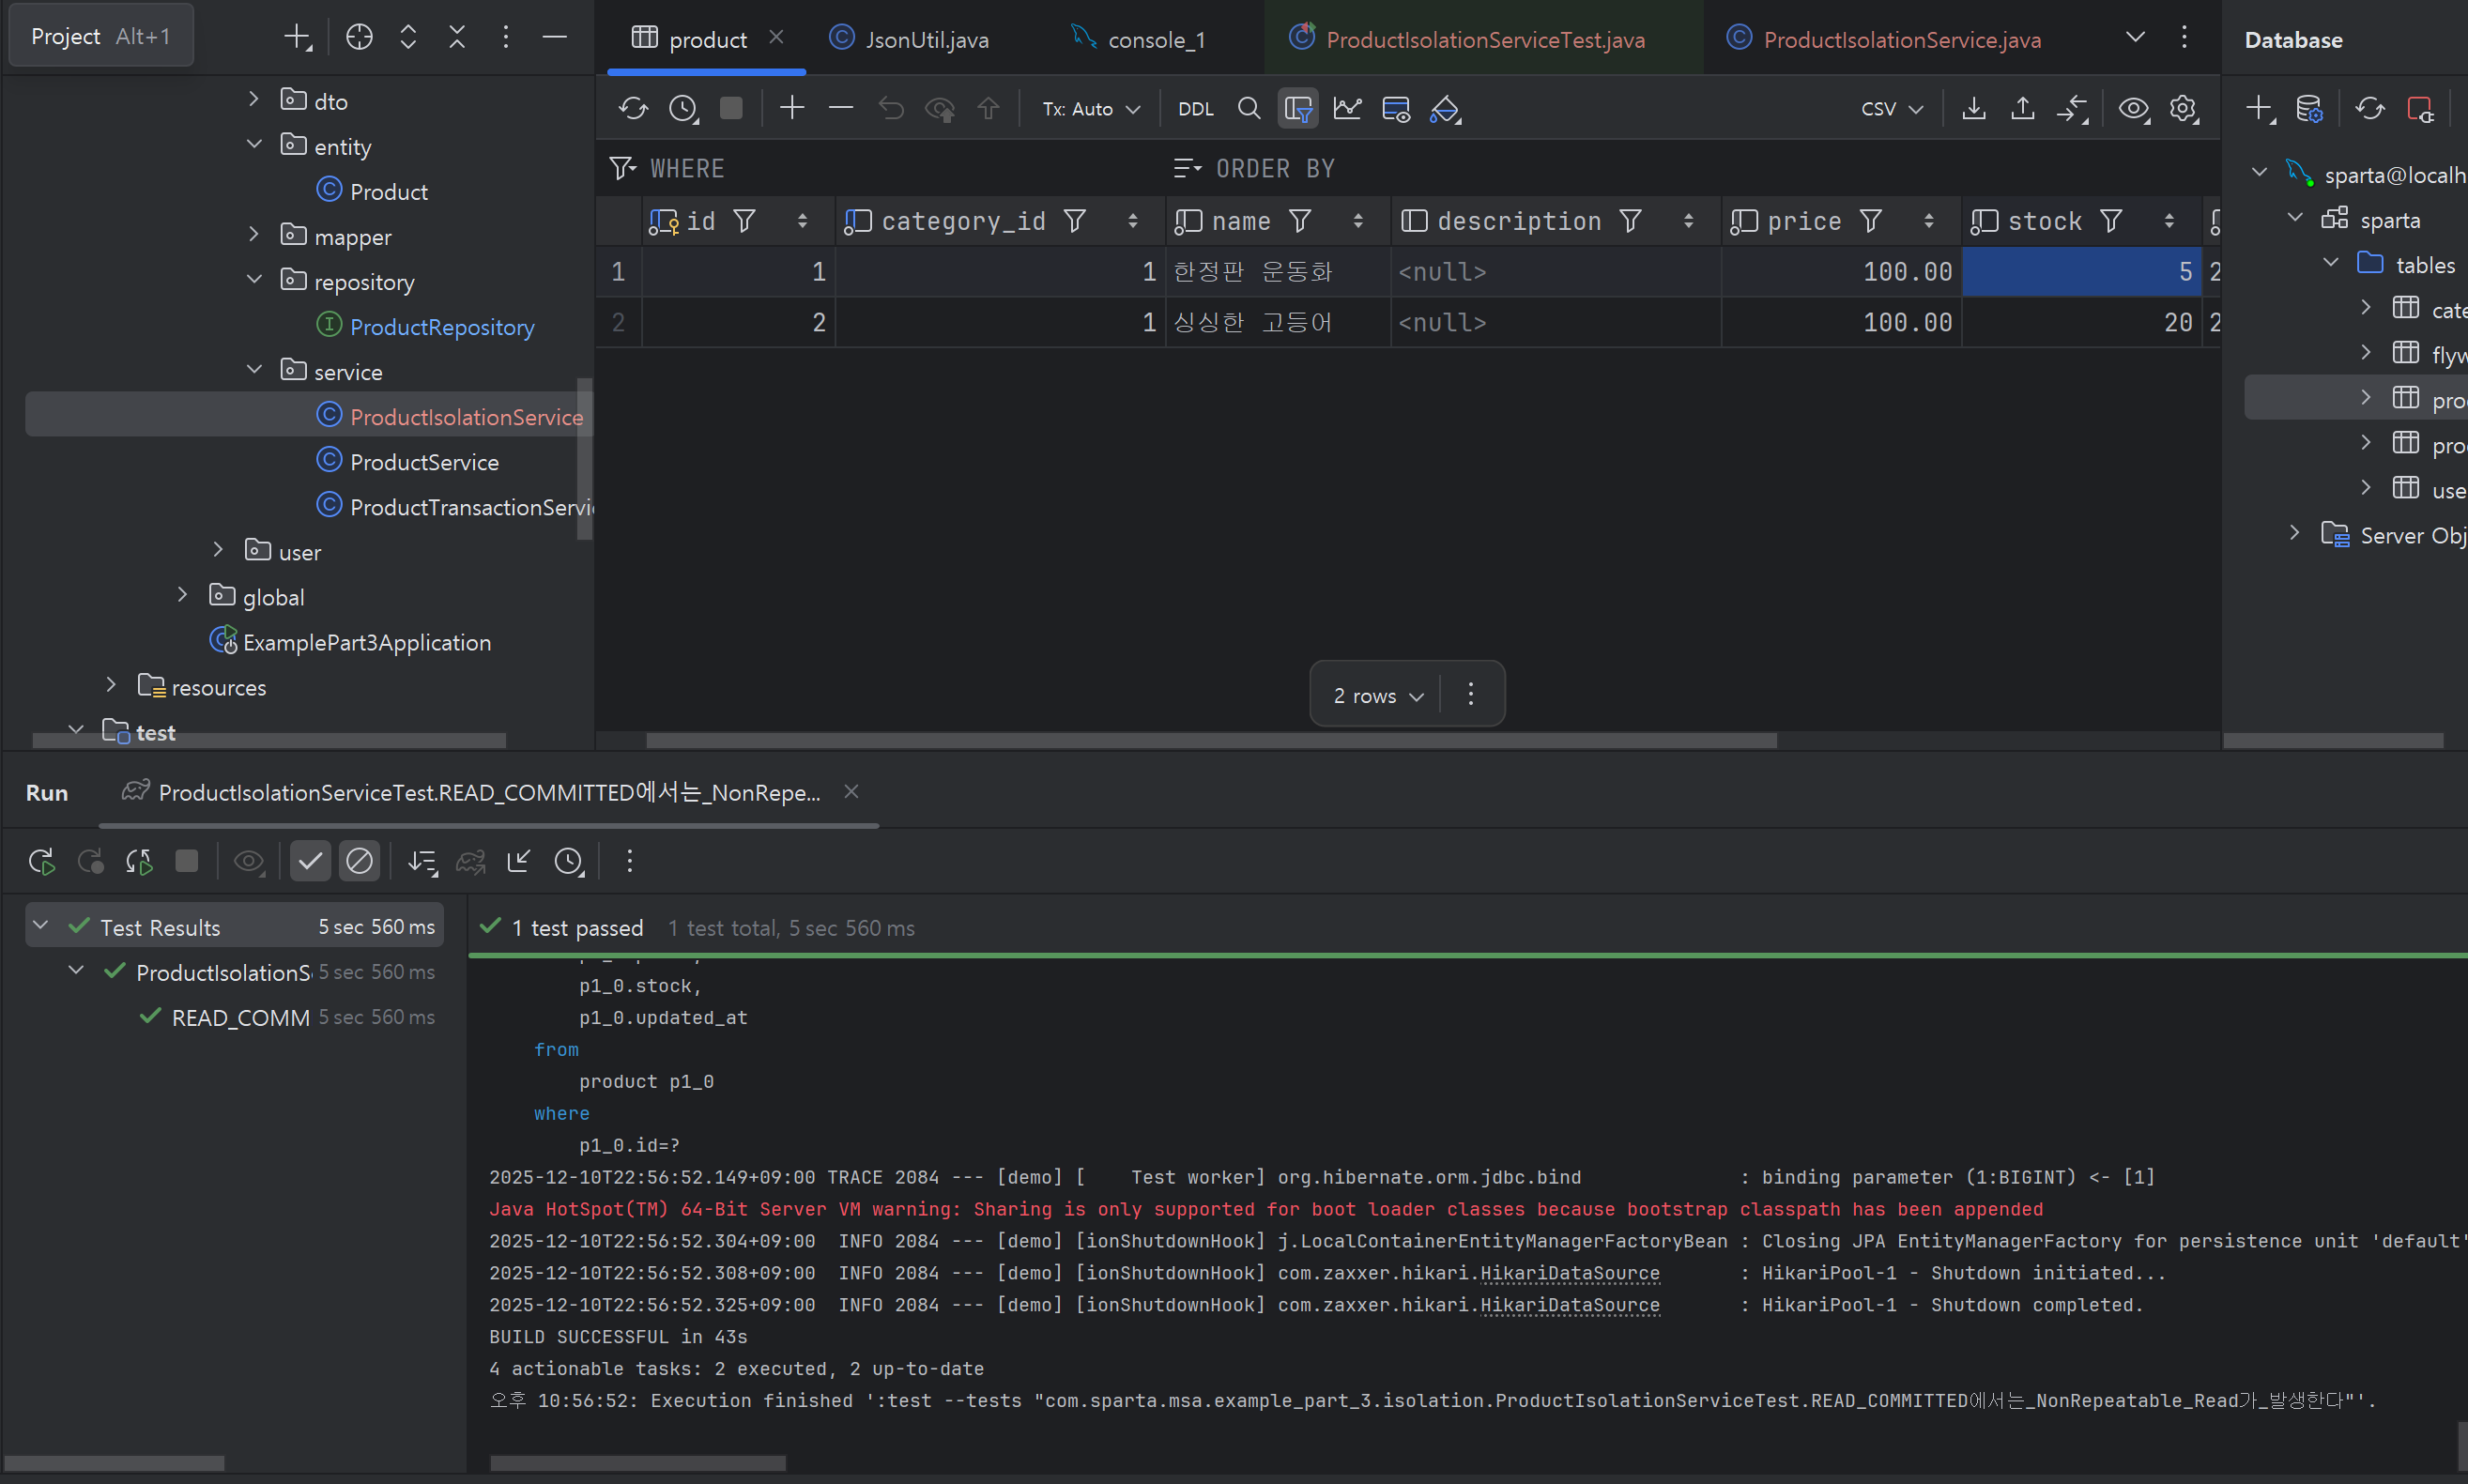Image resolution: width=2468 pixels, height=1484 pixels.
Task: Open the table view options icon
Action: coord(1396,108)
